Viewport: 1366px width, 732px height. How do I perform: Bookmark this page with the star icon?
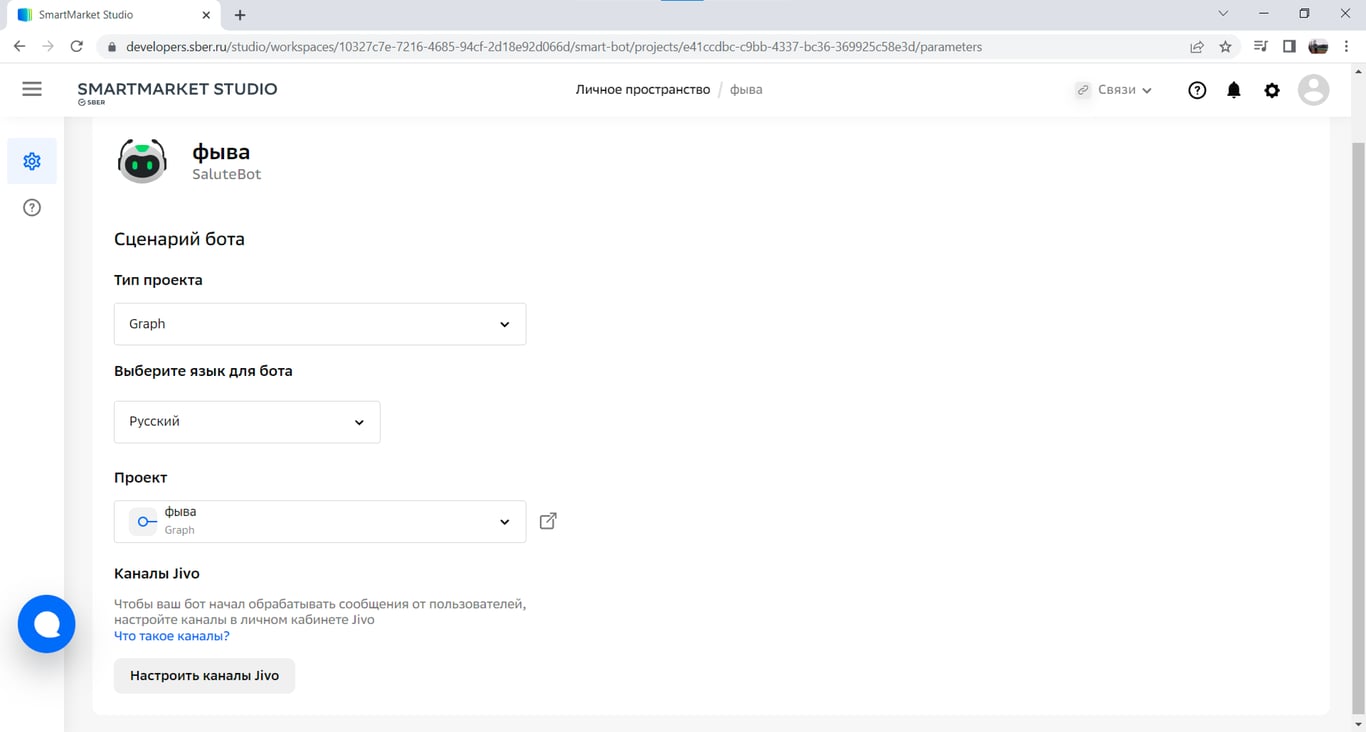click(x=1225, y=46)
